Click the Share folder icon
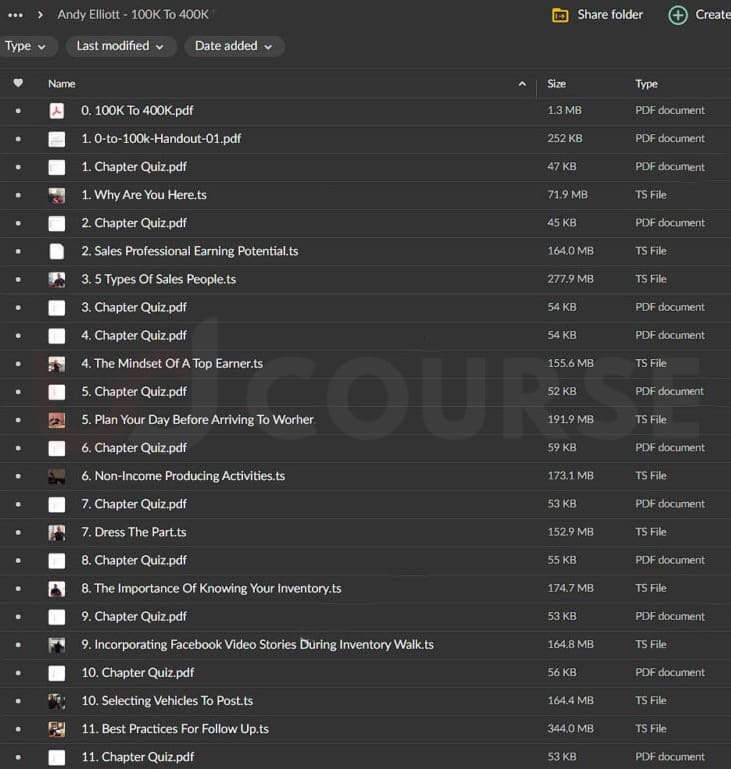The width and height of the screenshot is (731, 769). click(560, 15)
